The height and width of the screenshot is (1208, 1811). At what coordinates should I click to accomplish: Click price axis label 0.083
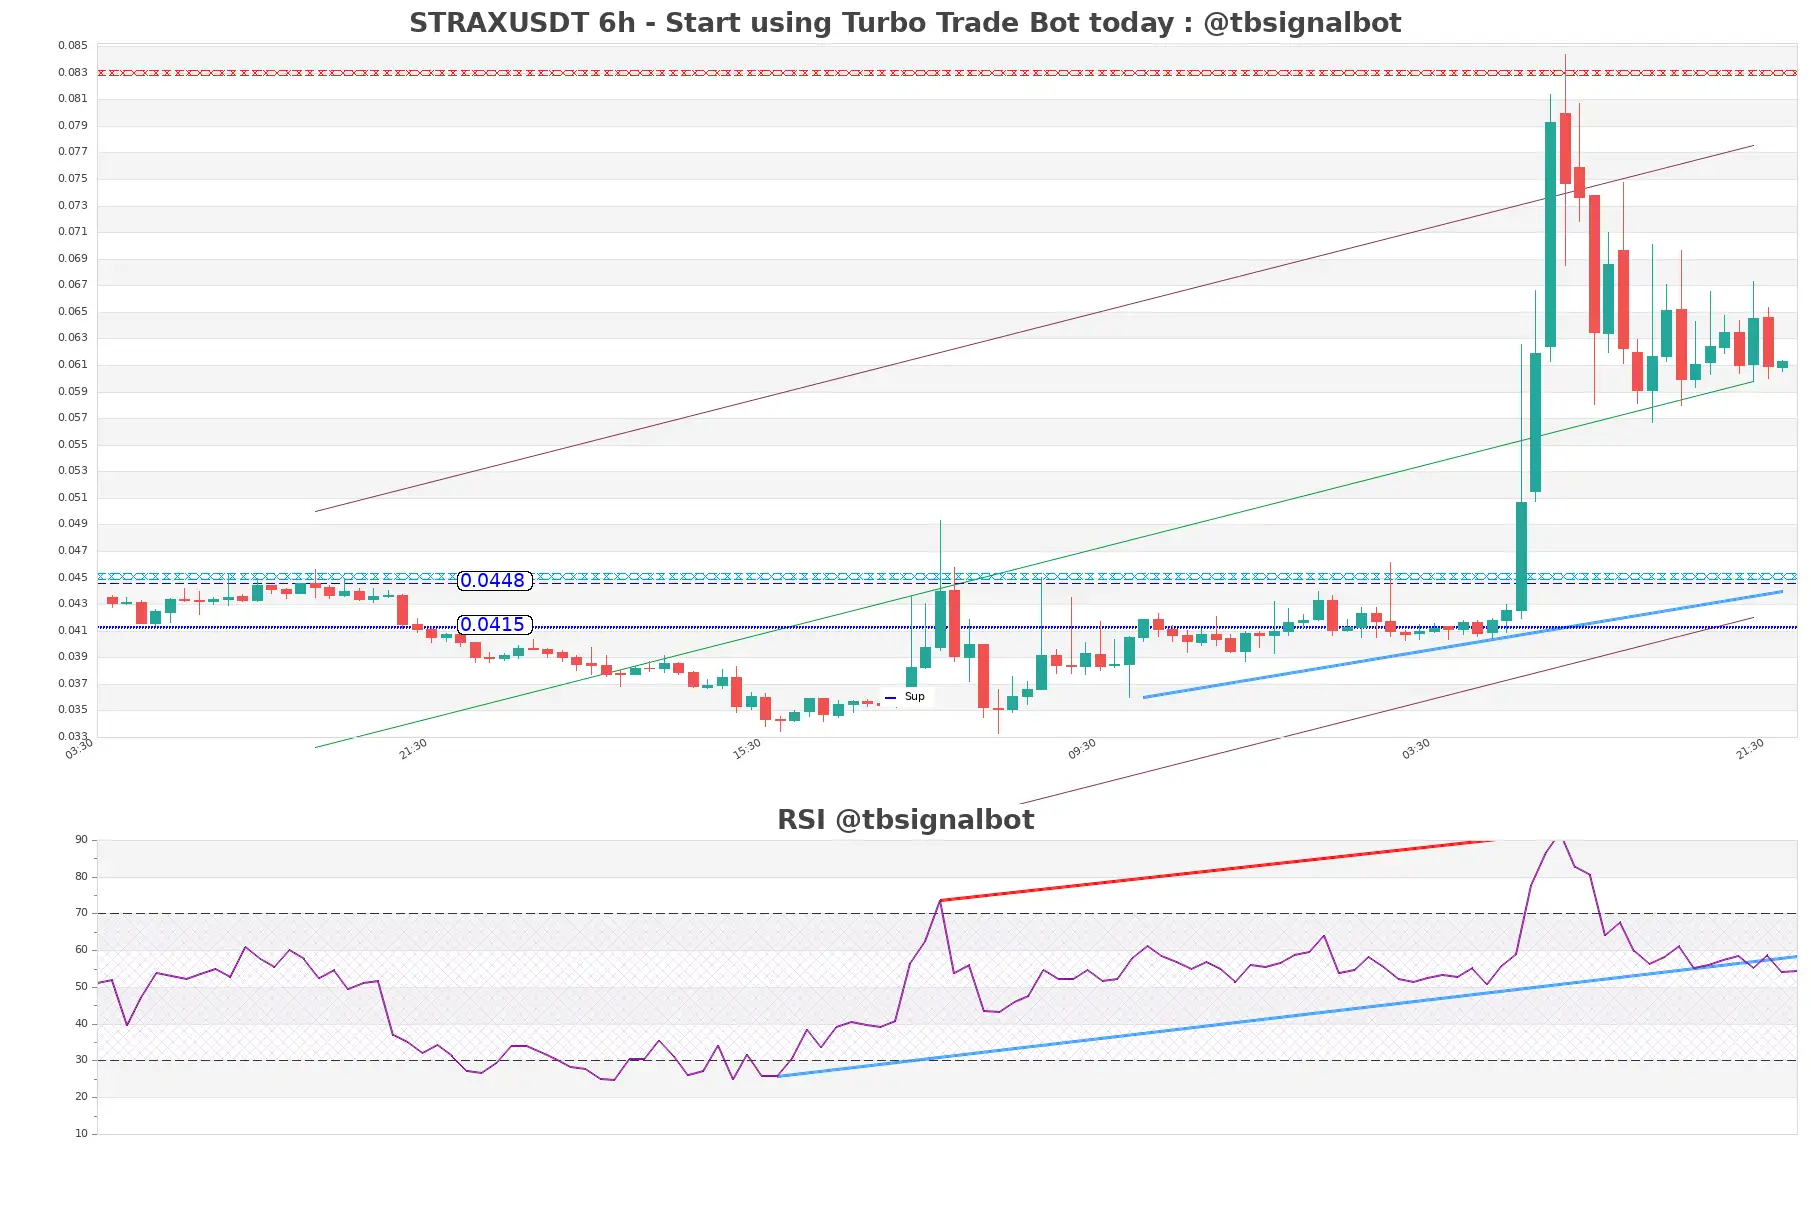point(72,73)
